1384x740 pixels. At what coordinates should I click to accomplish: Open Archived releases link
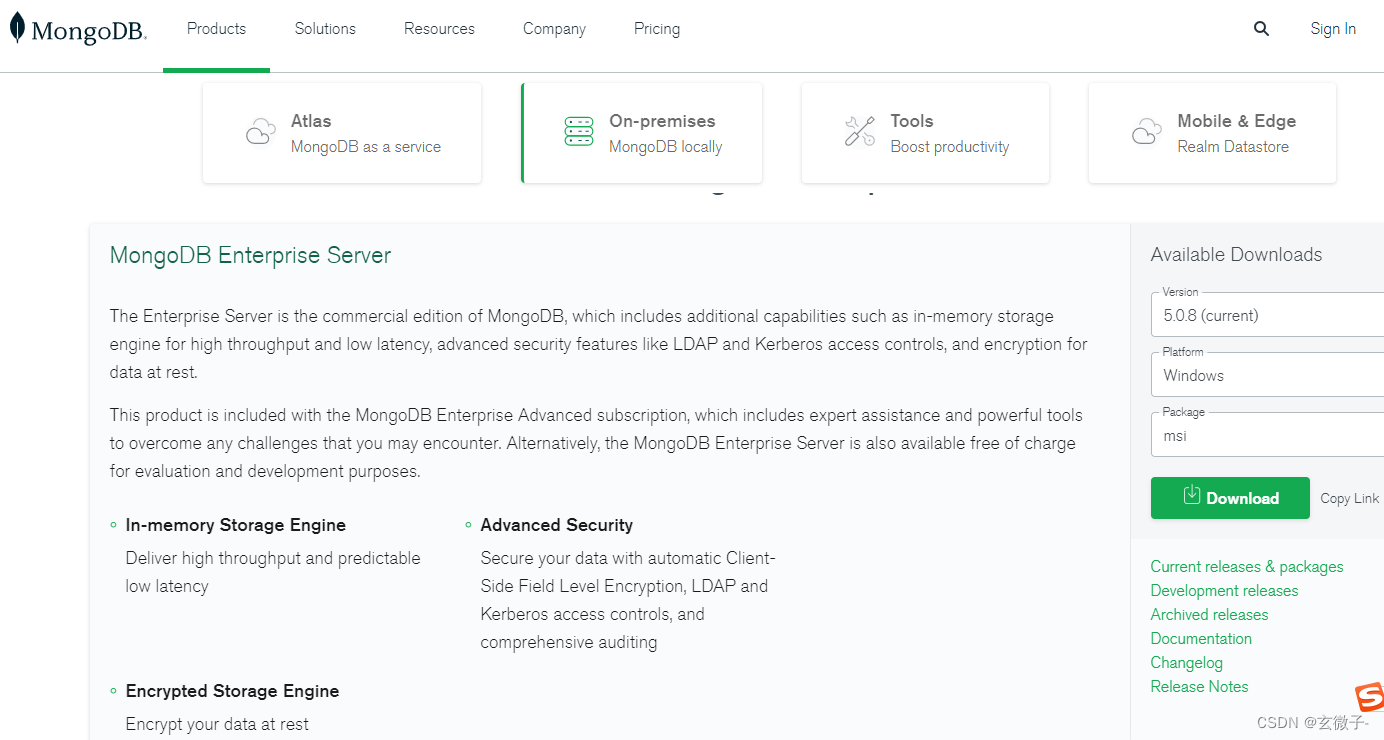point(1209,614)
